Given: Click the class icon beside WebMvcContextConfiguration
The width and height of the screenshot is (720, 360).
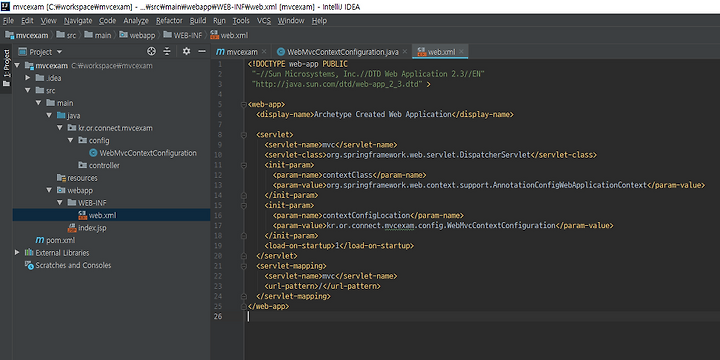Looking at the screenshot, I should 93,153.
